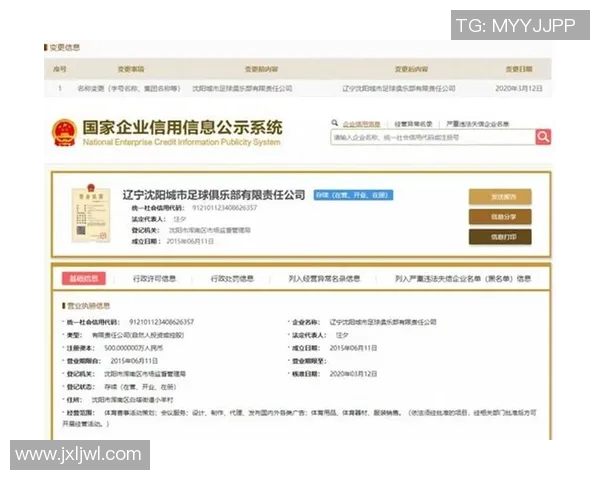
Task: Click the credit code 912101123408626357 under 营业执照信息
Action: (x=161, y=322)
